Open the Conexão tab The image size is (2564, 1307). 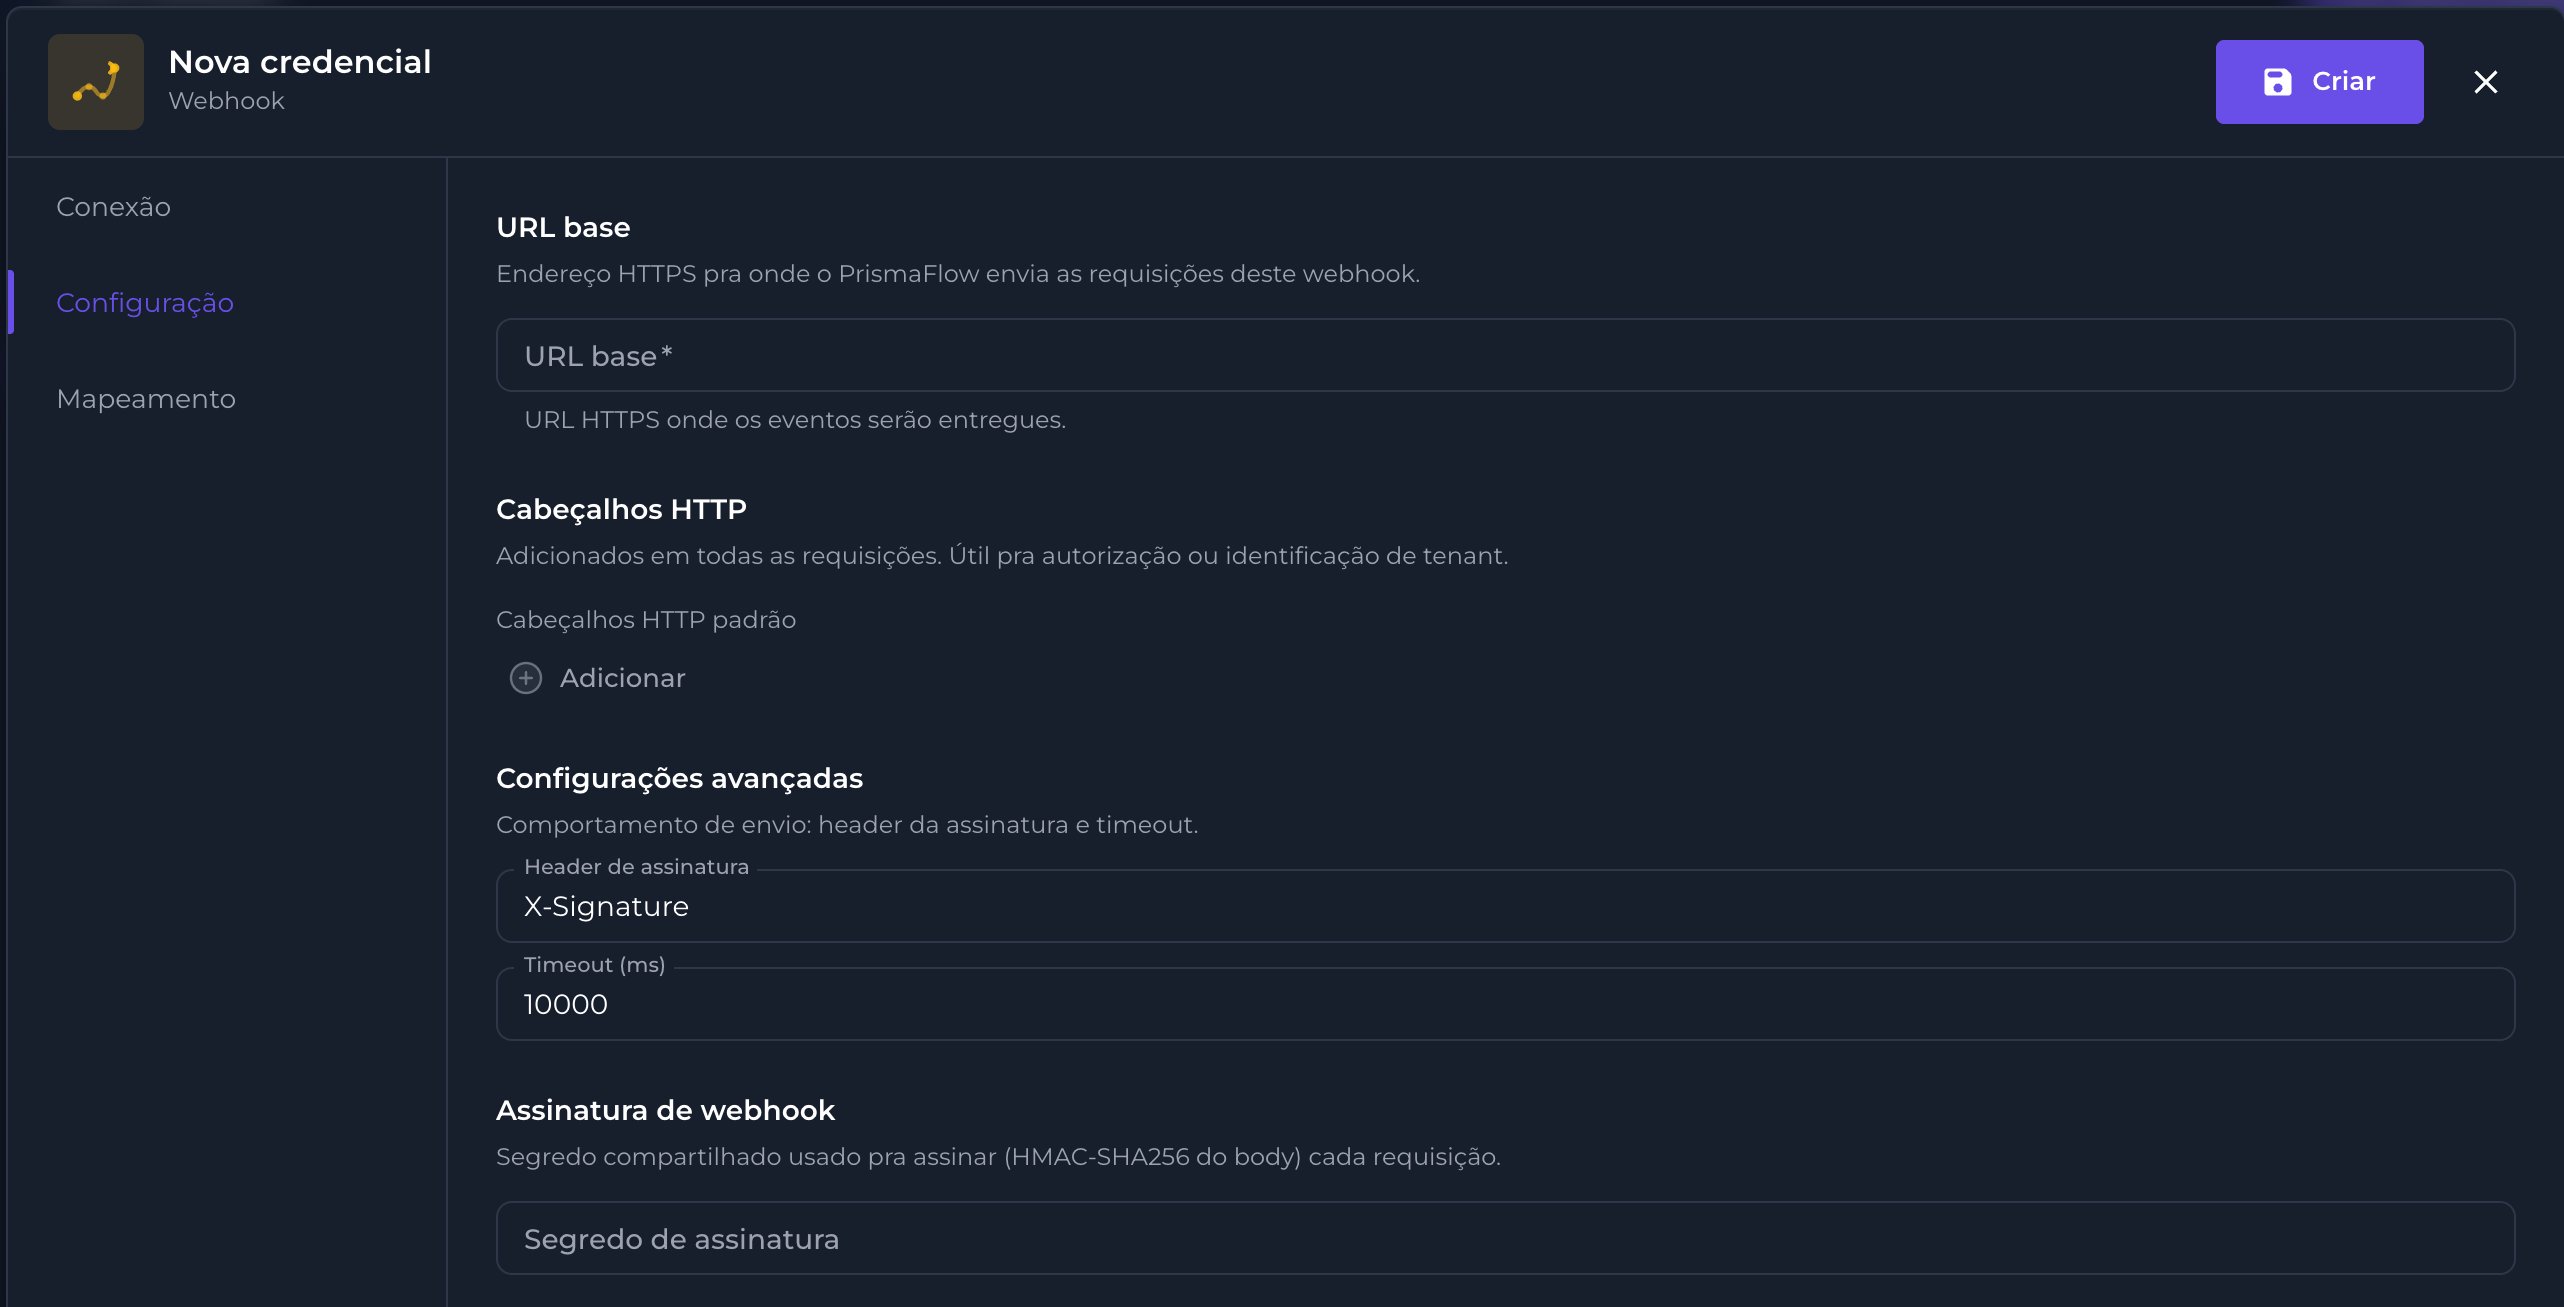(113, 207)
